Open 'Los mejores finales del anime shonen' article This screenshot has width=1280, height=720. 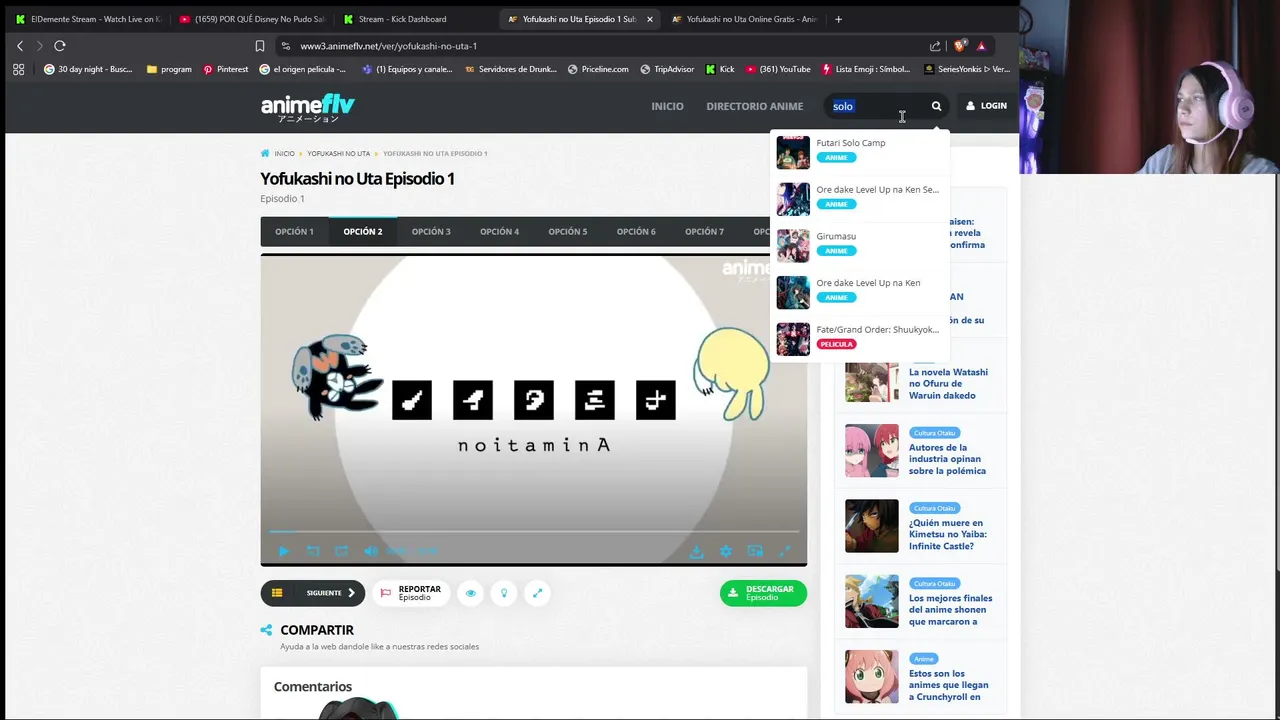tap(950, 610)
